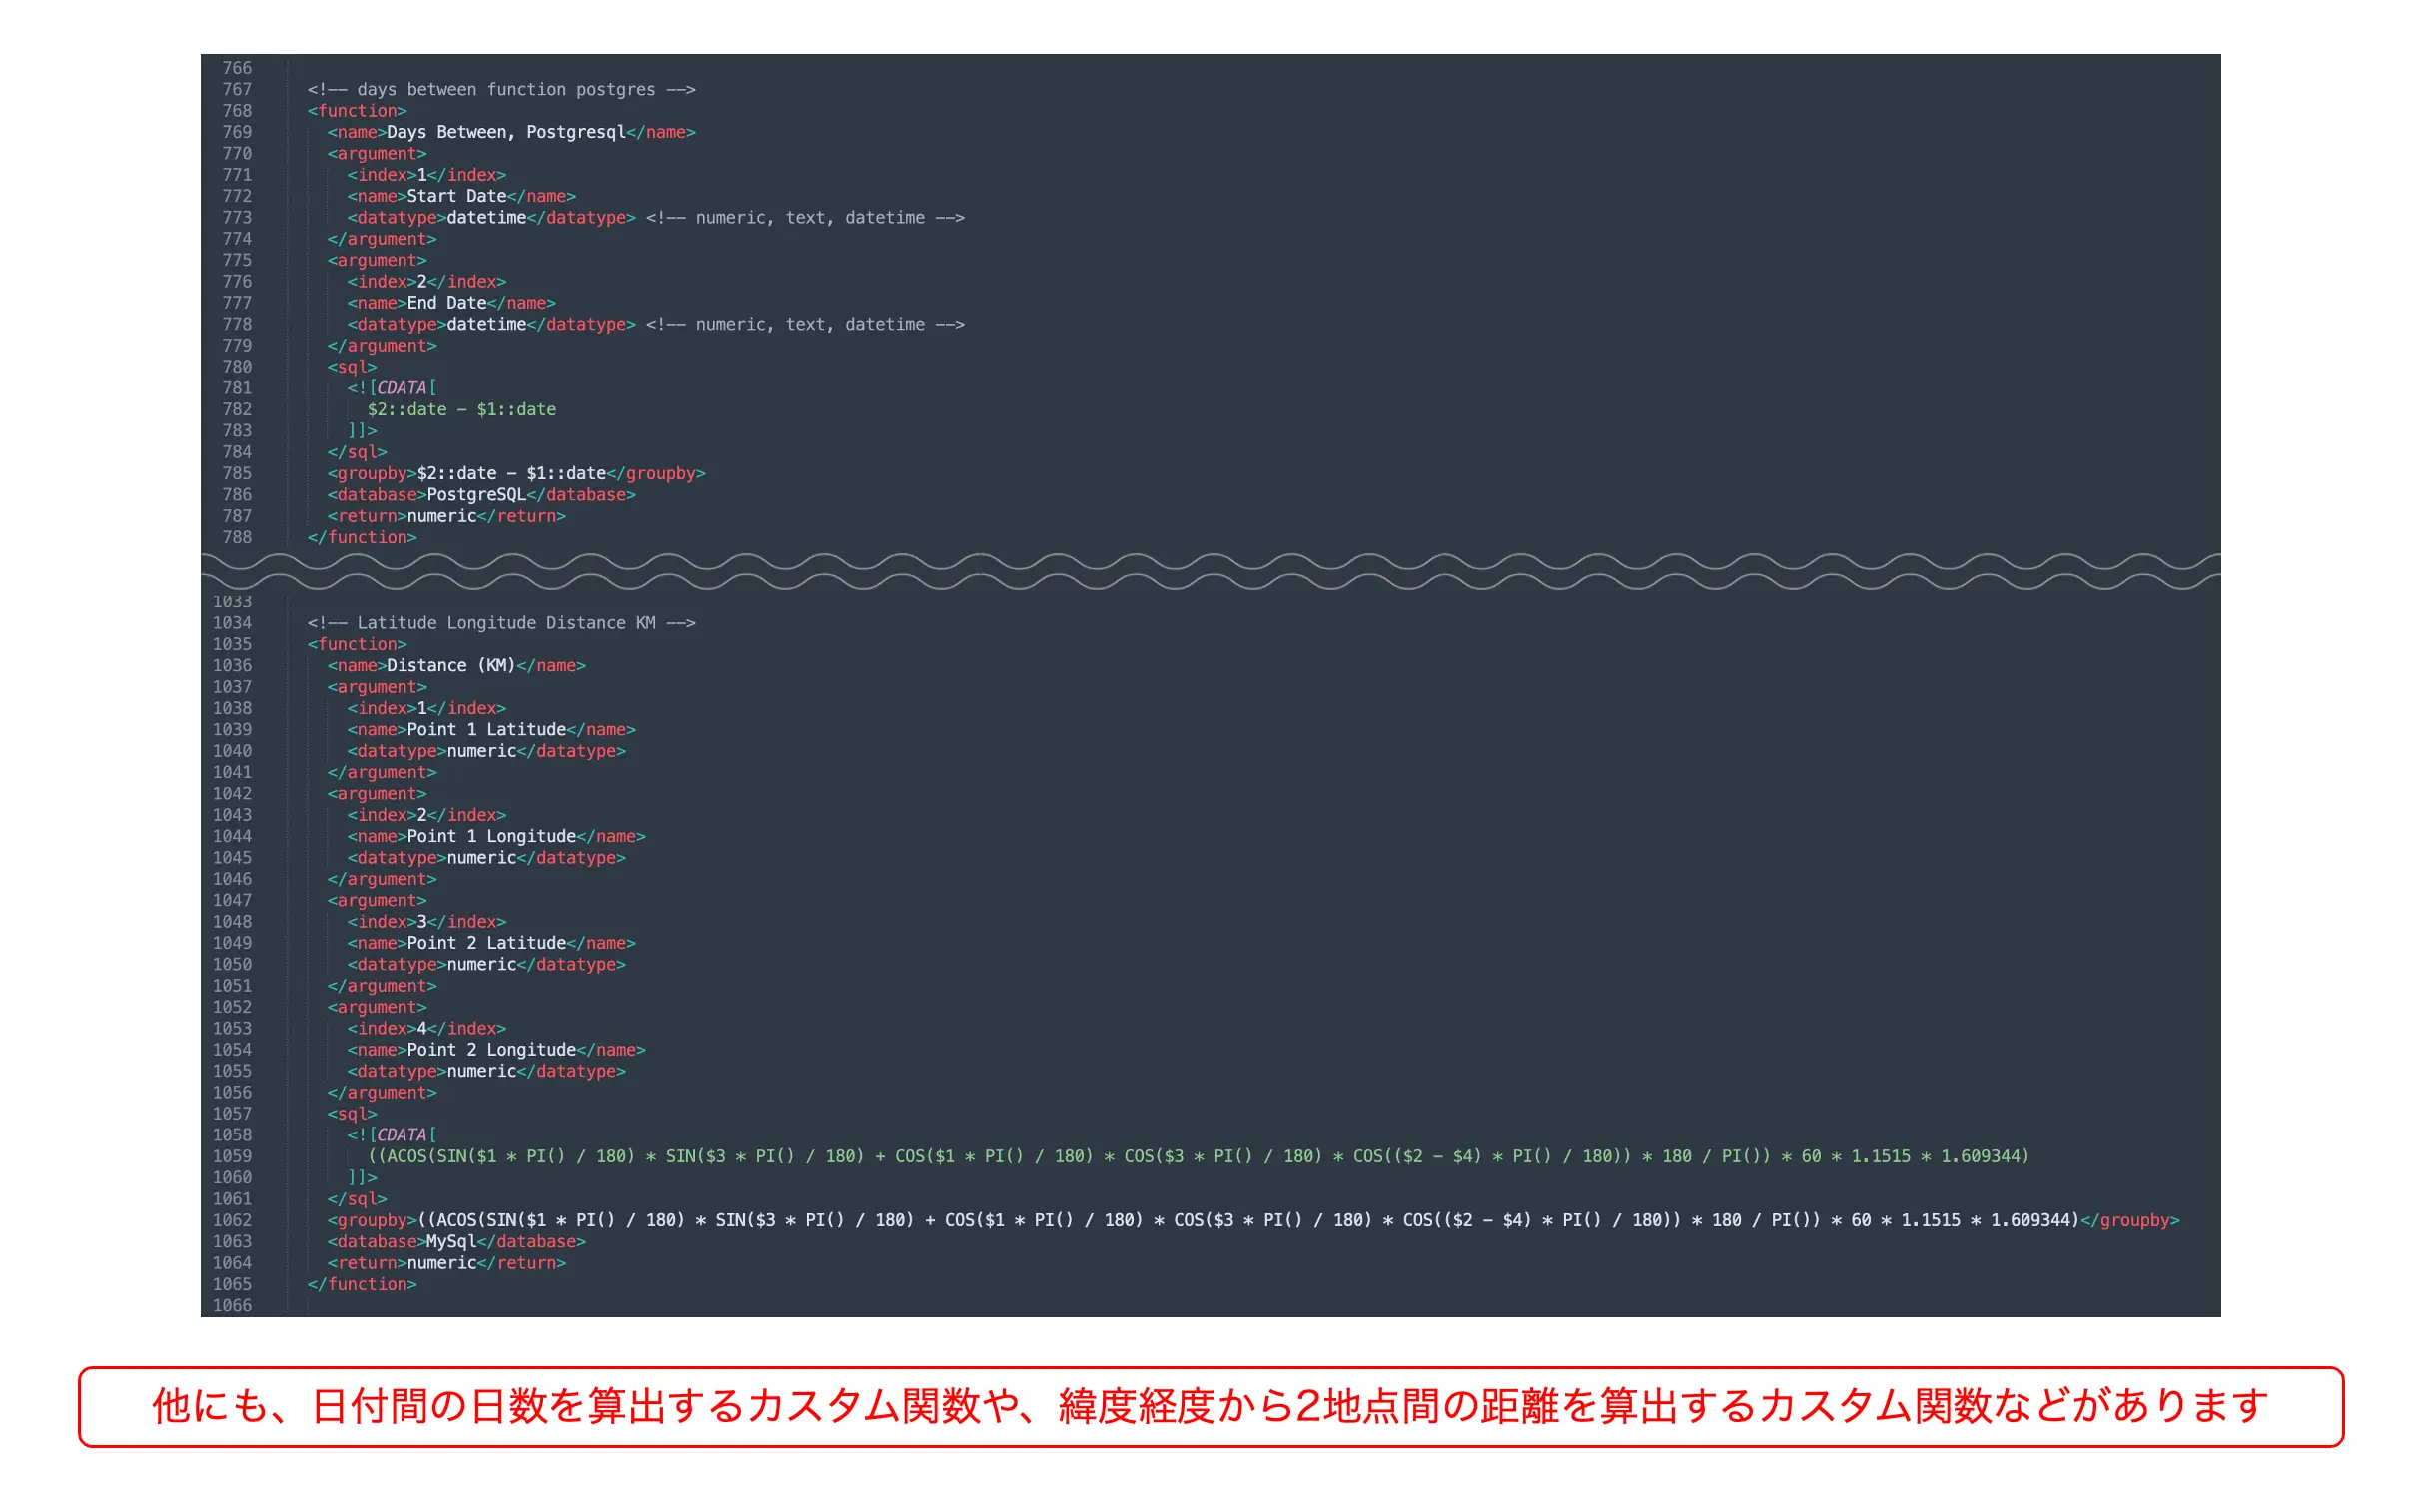2427x1512 pixels.
Task: Click line number 788 in gutter
Action: coord(237,538)
